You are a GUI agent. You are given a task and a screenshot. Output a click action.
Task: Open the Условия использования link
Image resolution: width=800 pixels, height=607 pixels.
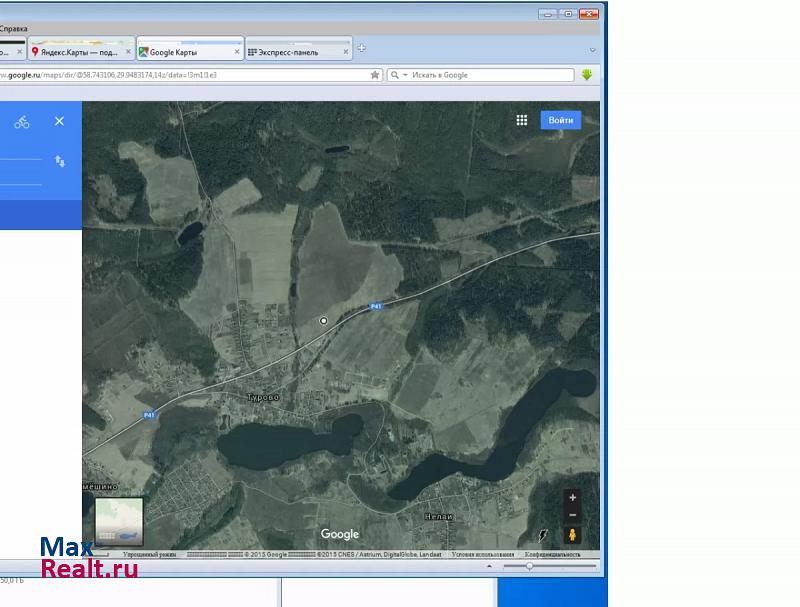pyautogui.click(x=481, y=554)
